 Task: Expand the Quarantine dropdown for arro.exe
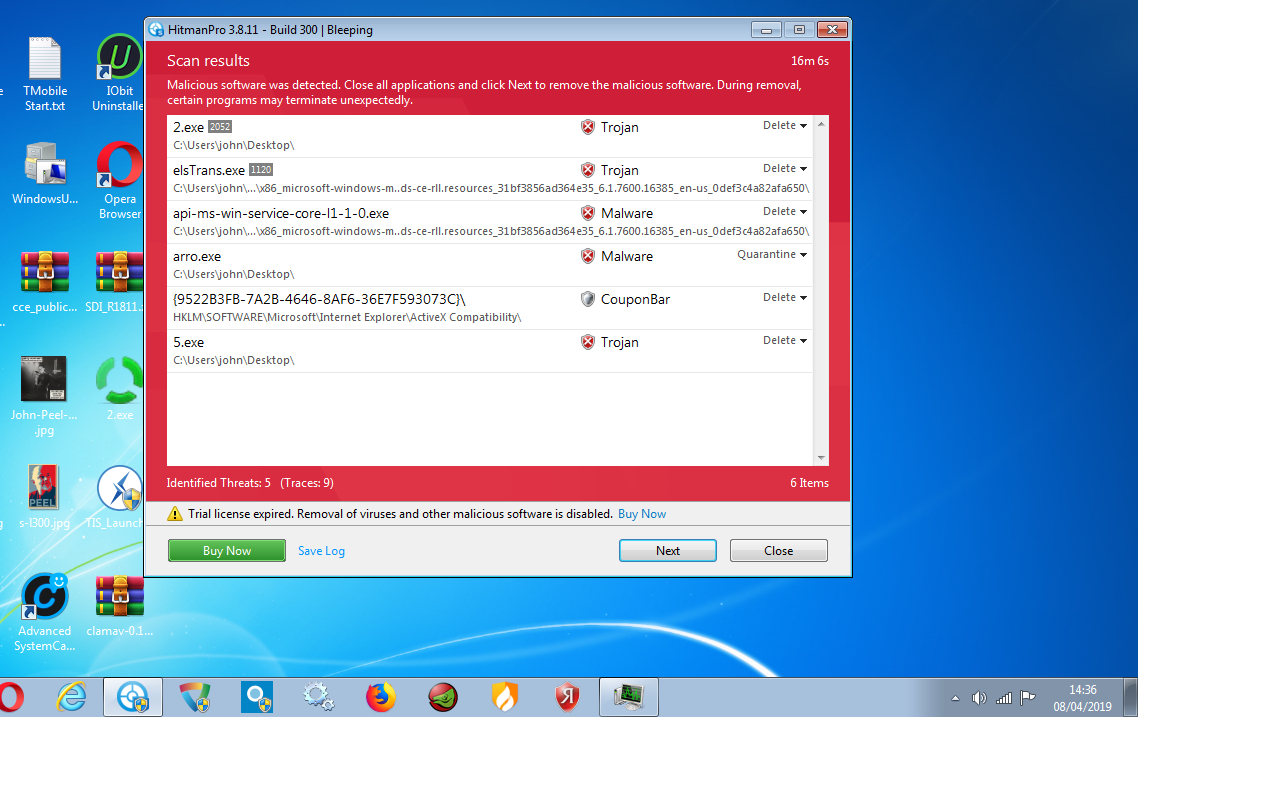(x=772, y=255)
